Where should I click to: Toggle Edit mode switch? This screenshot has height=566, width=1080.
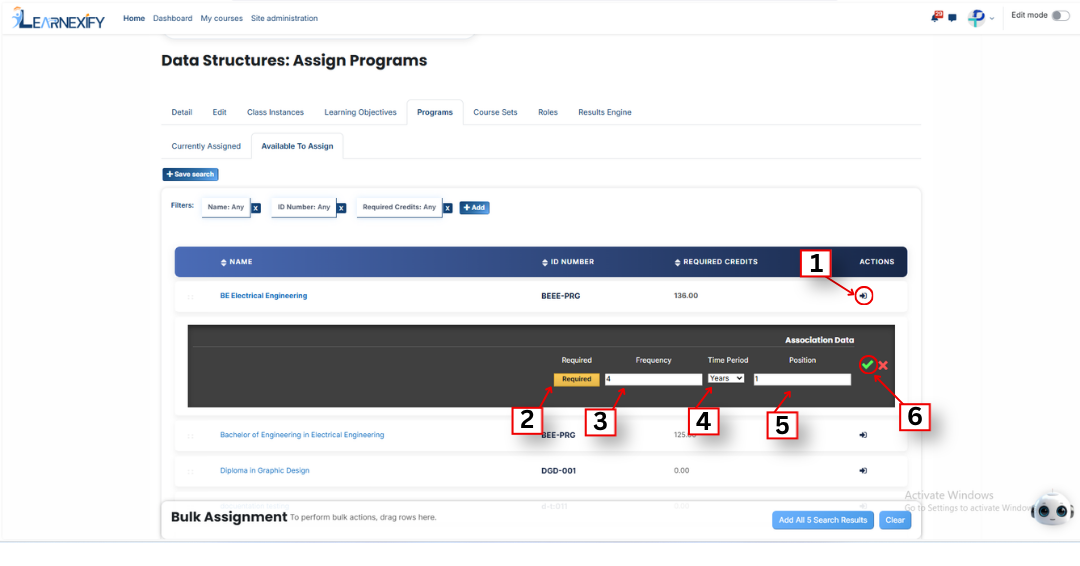1060,15
